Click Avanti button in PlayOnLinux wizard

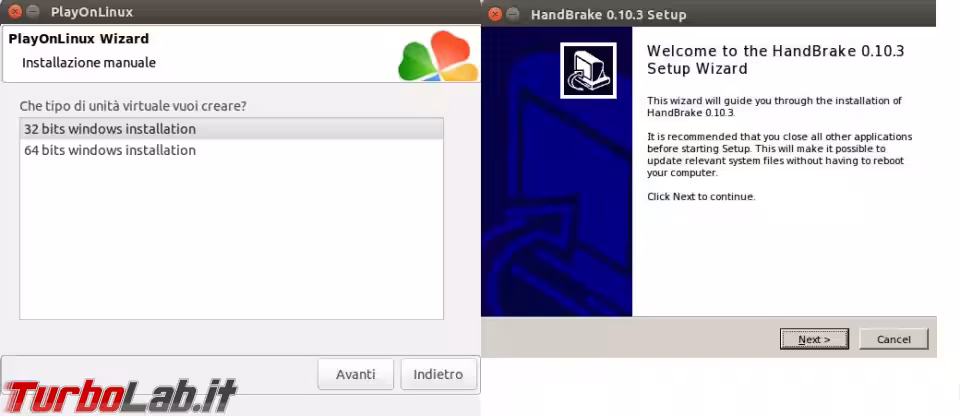(x=355, y=374)
